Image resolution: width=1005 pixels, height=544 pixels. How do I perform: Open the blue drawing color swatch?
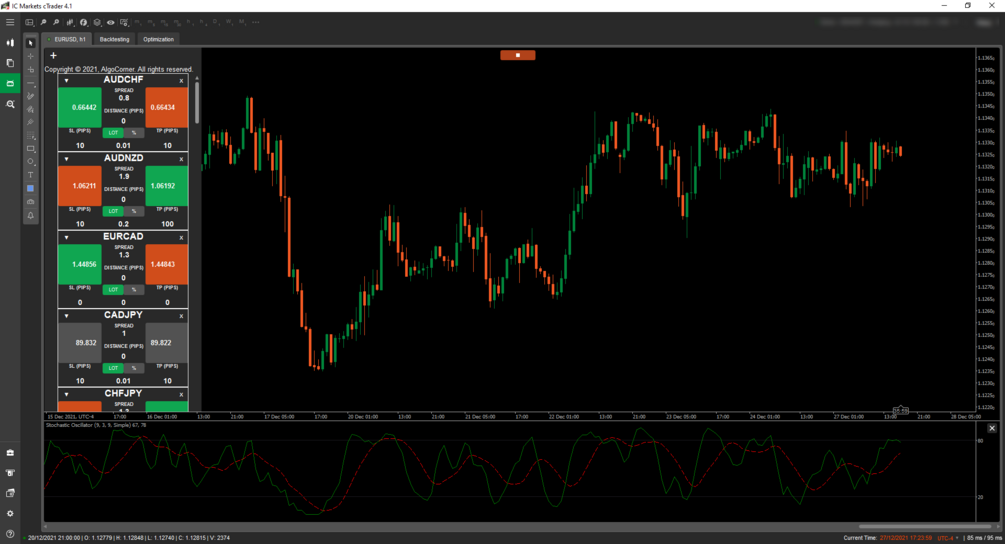(x=30, y=188)
